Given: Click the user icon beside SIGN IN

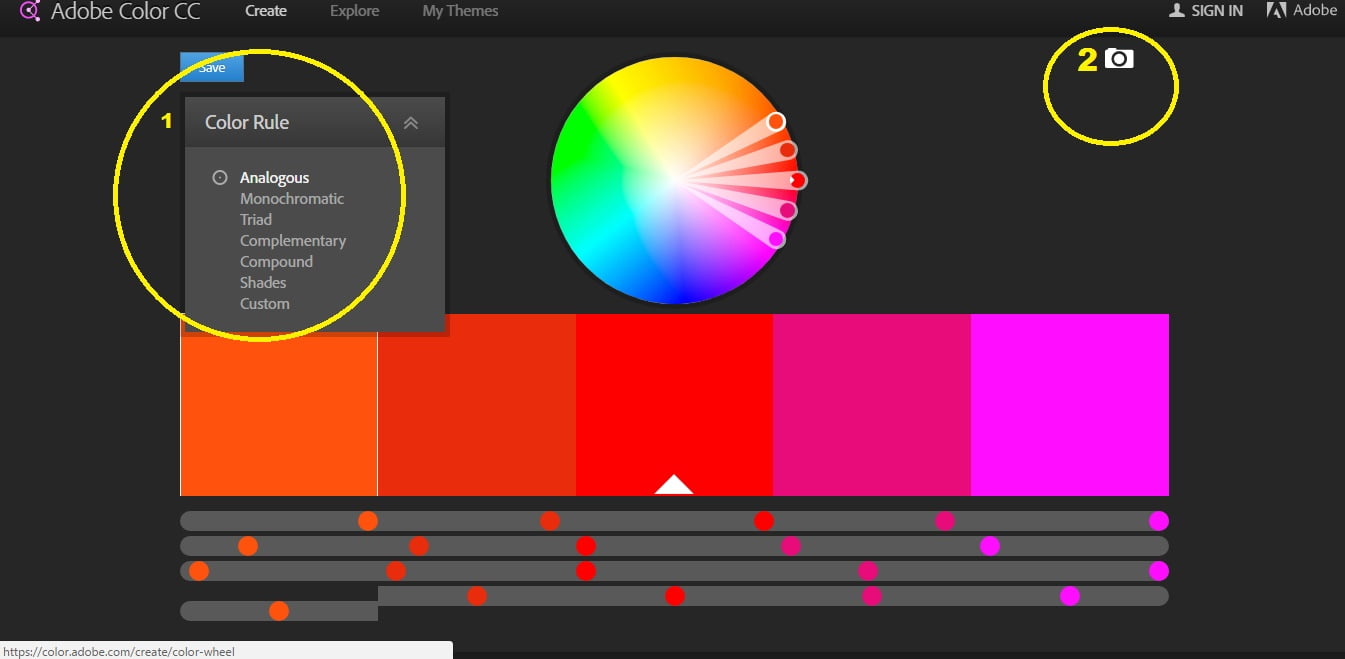Looking at the screenshot, I should (x=1176, y=11).
